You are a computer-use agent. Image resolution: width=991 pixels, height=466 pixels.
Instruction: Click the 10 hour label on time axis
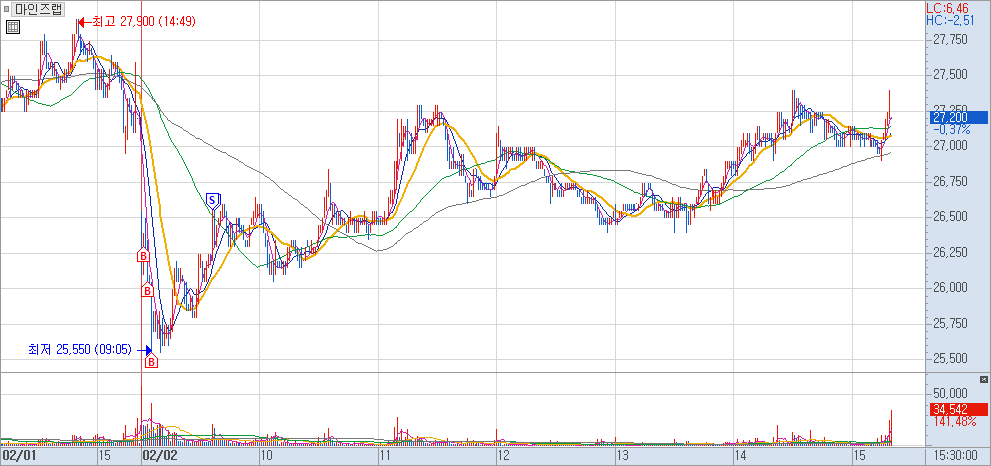[x=265, y=455]
